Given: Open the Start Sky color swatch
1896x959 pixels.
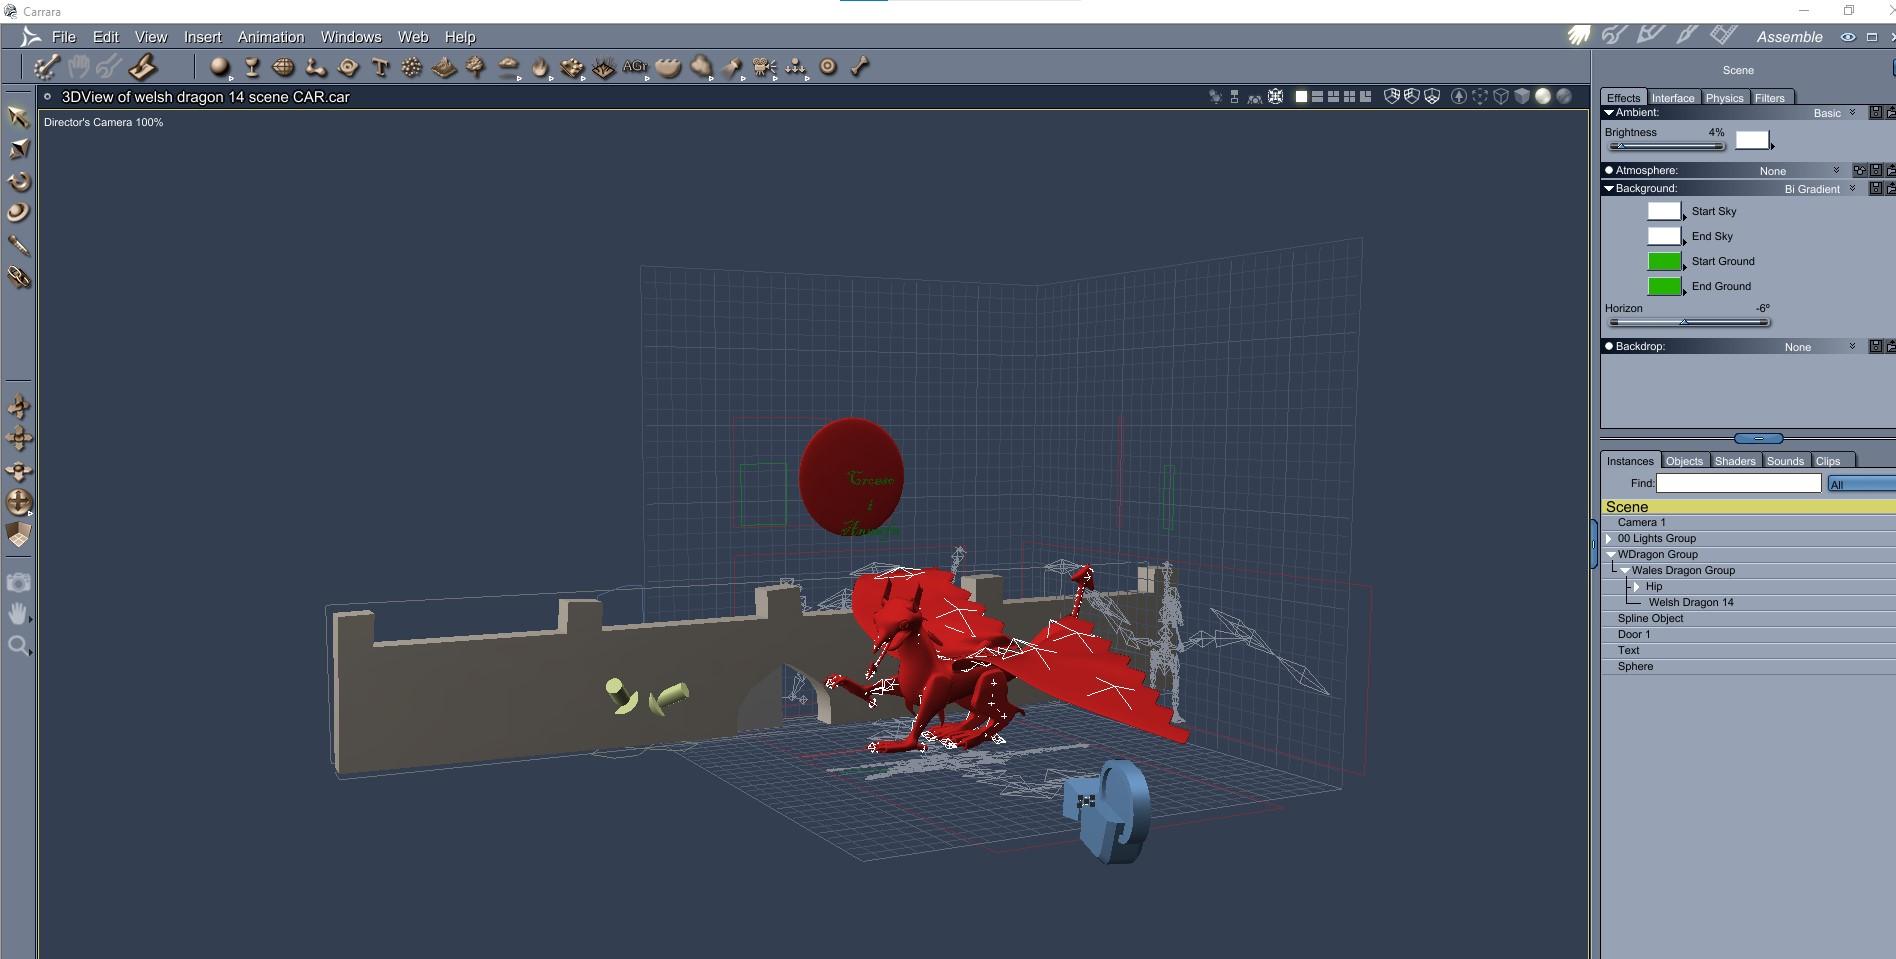Looking at the screenshot, I should click(1664, 211).
